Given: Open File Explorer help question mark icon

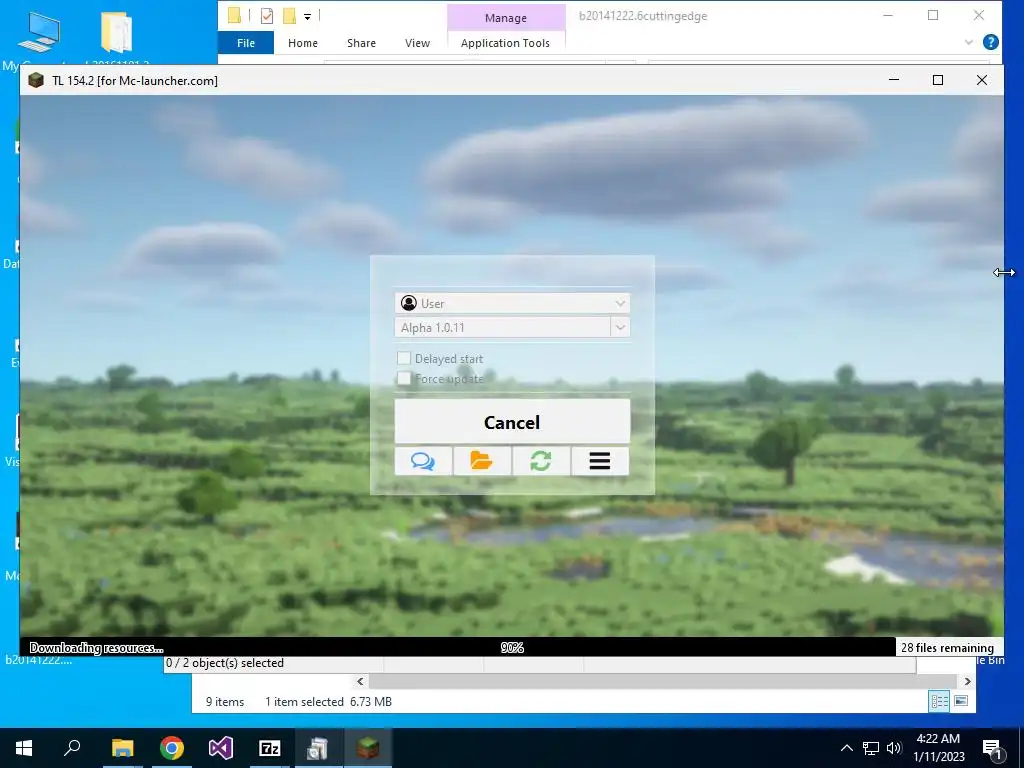Looking at the screenshot, I should 990,42.
